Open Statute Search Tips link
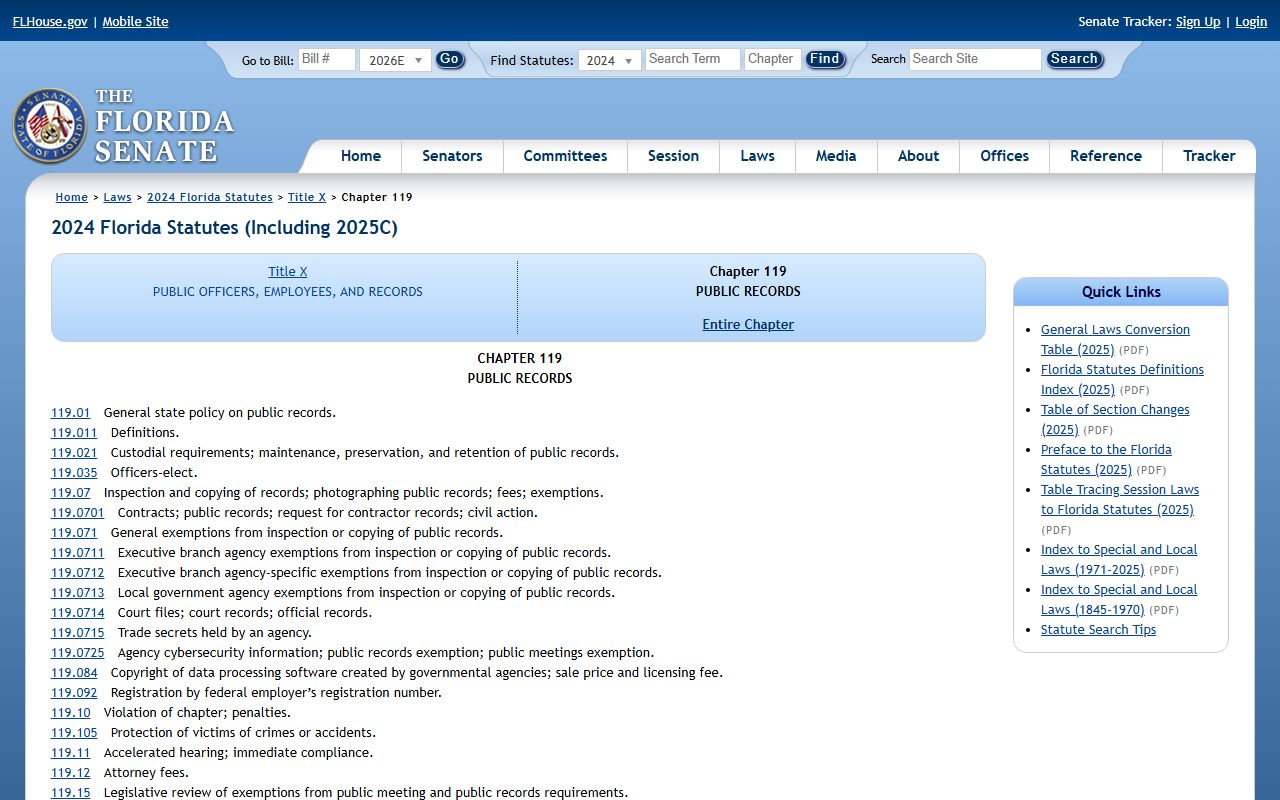The height and width of the screenshot is (800, 1280). click(x=1098, y=629)
